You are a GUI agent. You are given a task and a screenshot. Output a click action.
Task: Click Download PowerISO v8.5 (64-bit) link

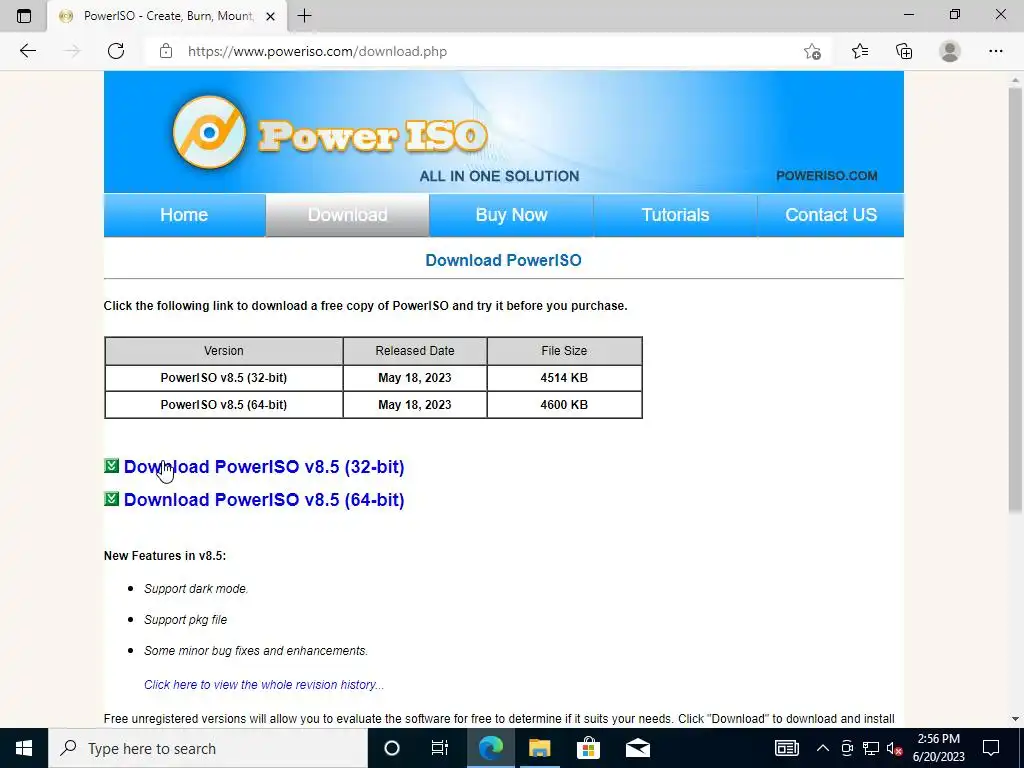click(264, 500)
